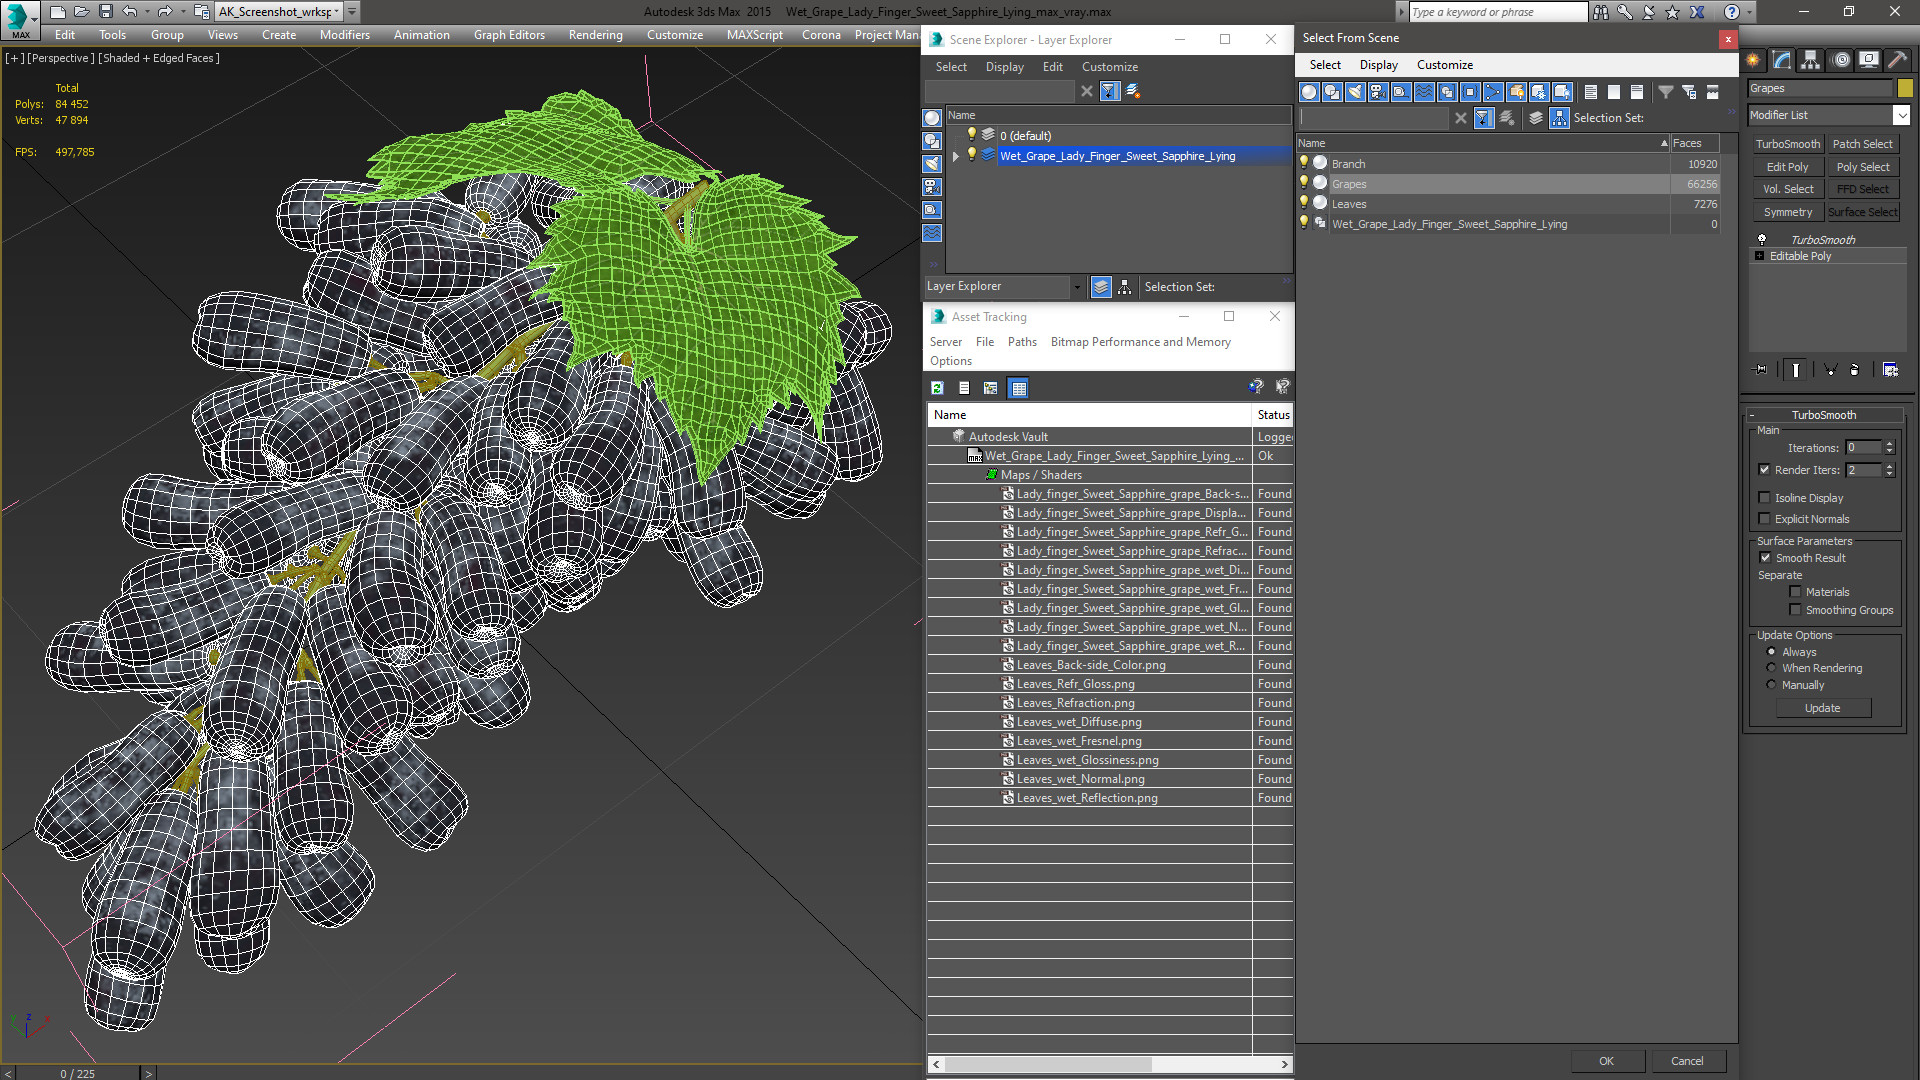Viewport: 1920px width, 1080px height.
Task: Expand the Editable Poly stack entry
Action: click(x=1759, y=256)
